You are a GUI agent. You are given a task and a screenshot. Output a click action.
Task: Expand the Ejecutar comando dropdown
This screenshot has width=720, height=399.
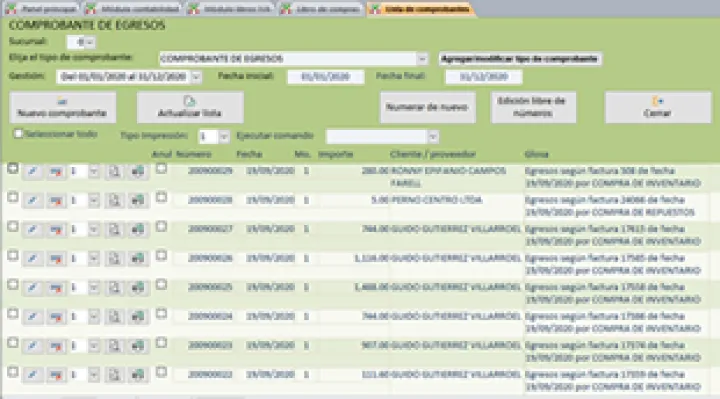pos(433,136)
